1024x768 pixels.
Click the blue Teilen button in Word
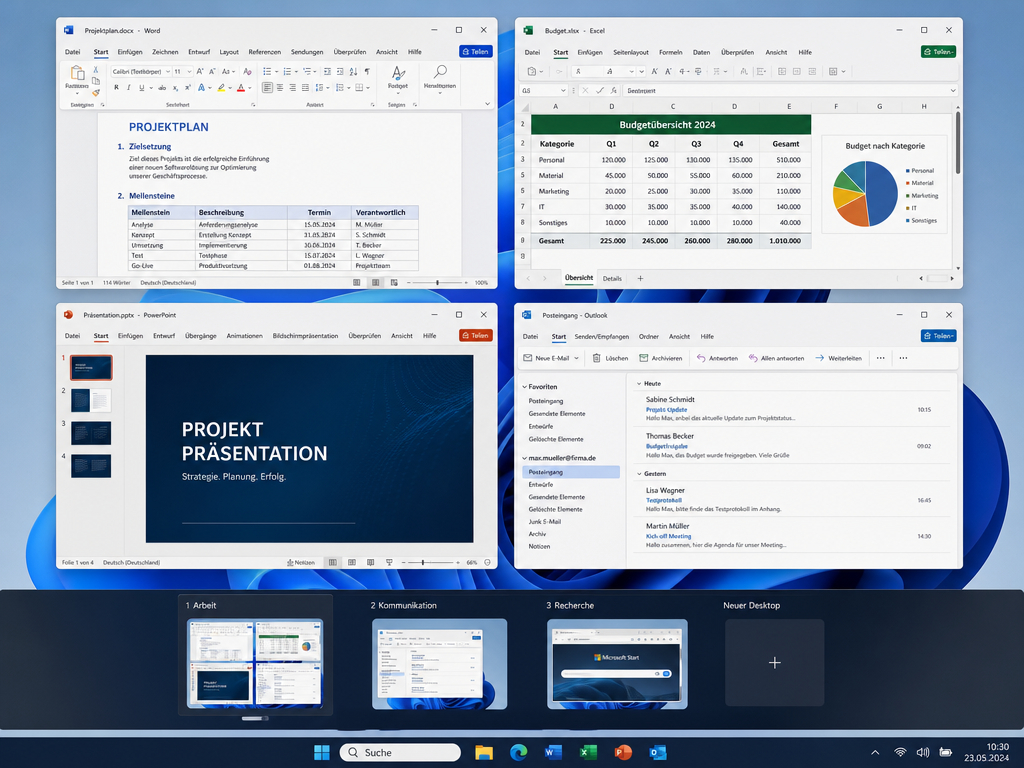475,52
